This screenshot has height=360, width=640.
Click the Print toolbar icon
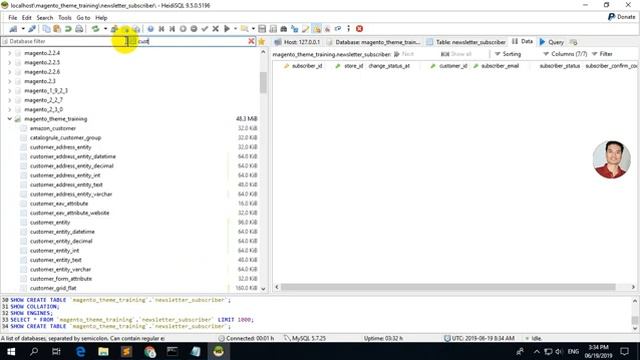pyautogui.click(x=79, y=29)
